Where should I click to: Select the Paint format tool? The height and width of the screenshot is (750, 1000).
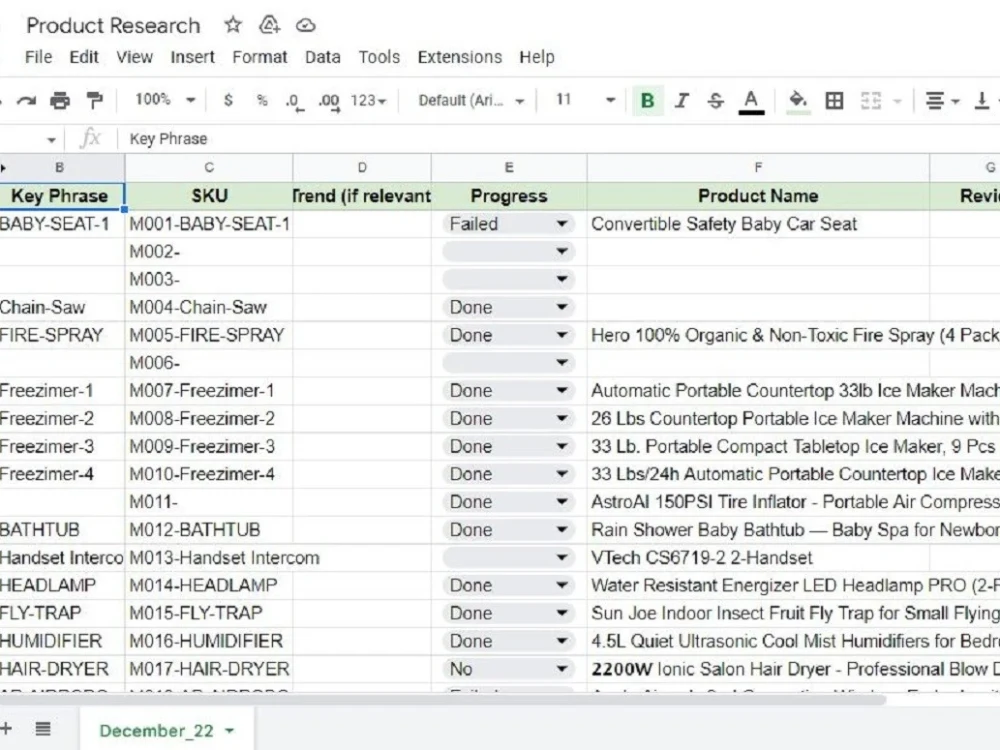(93, 100)
